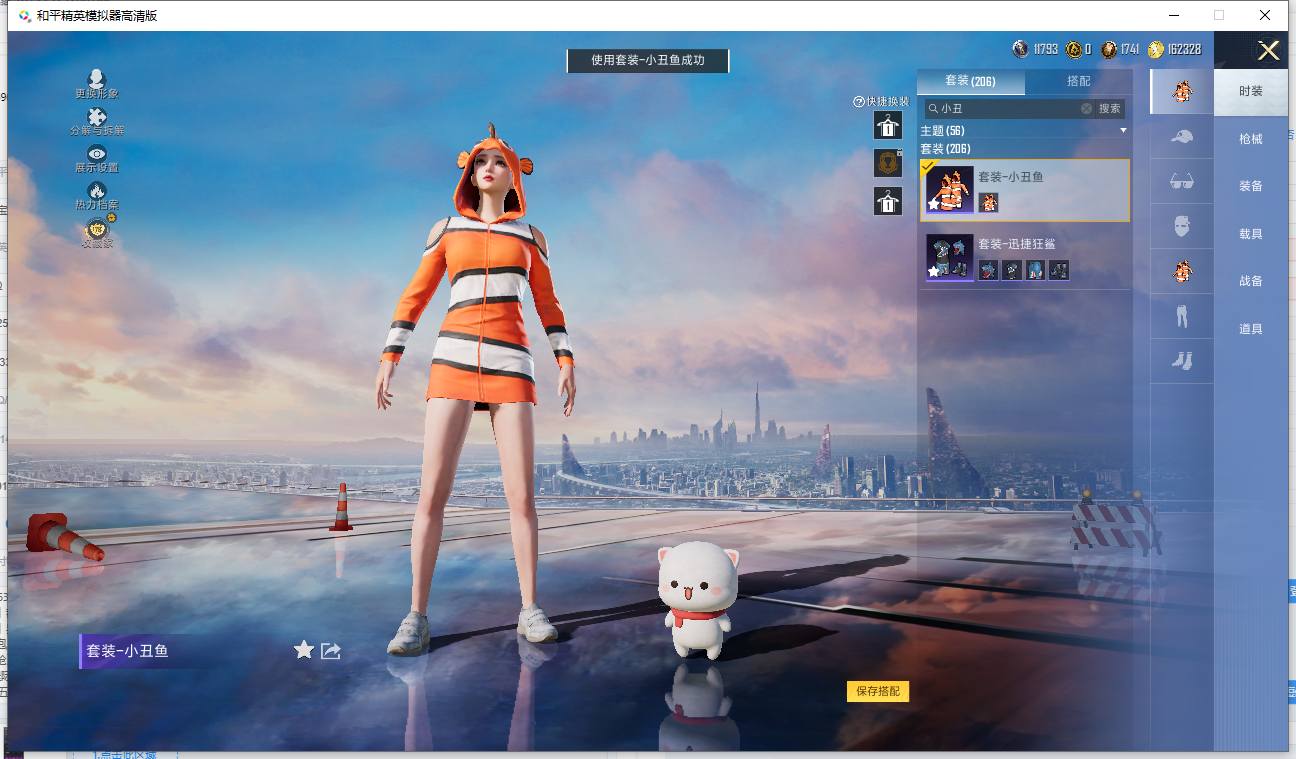The width and height of the screenshot is (1296, 759).
Task: Open the 道具 side tab
Action: (1251, 329)
